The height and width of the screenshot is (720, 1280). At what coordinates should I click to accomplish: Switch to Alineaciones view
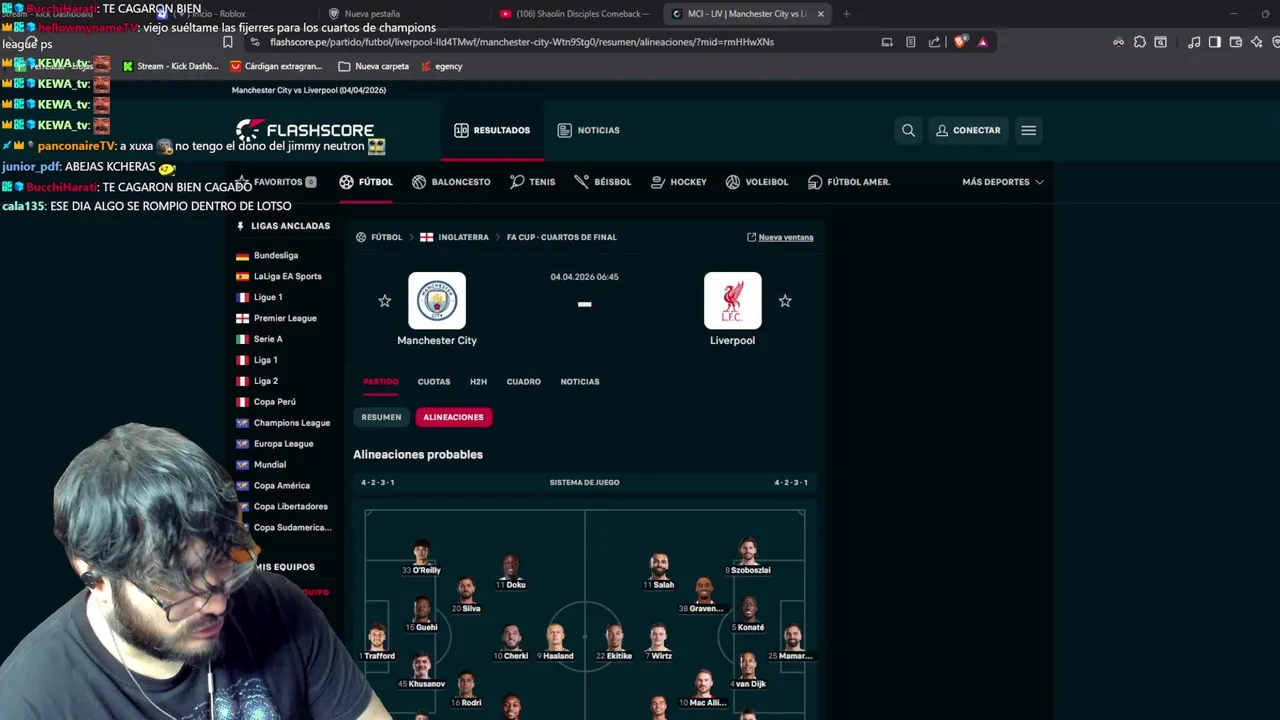pos(453,417)
